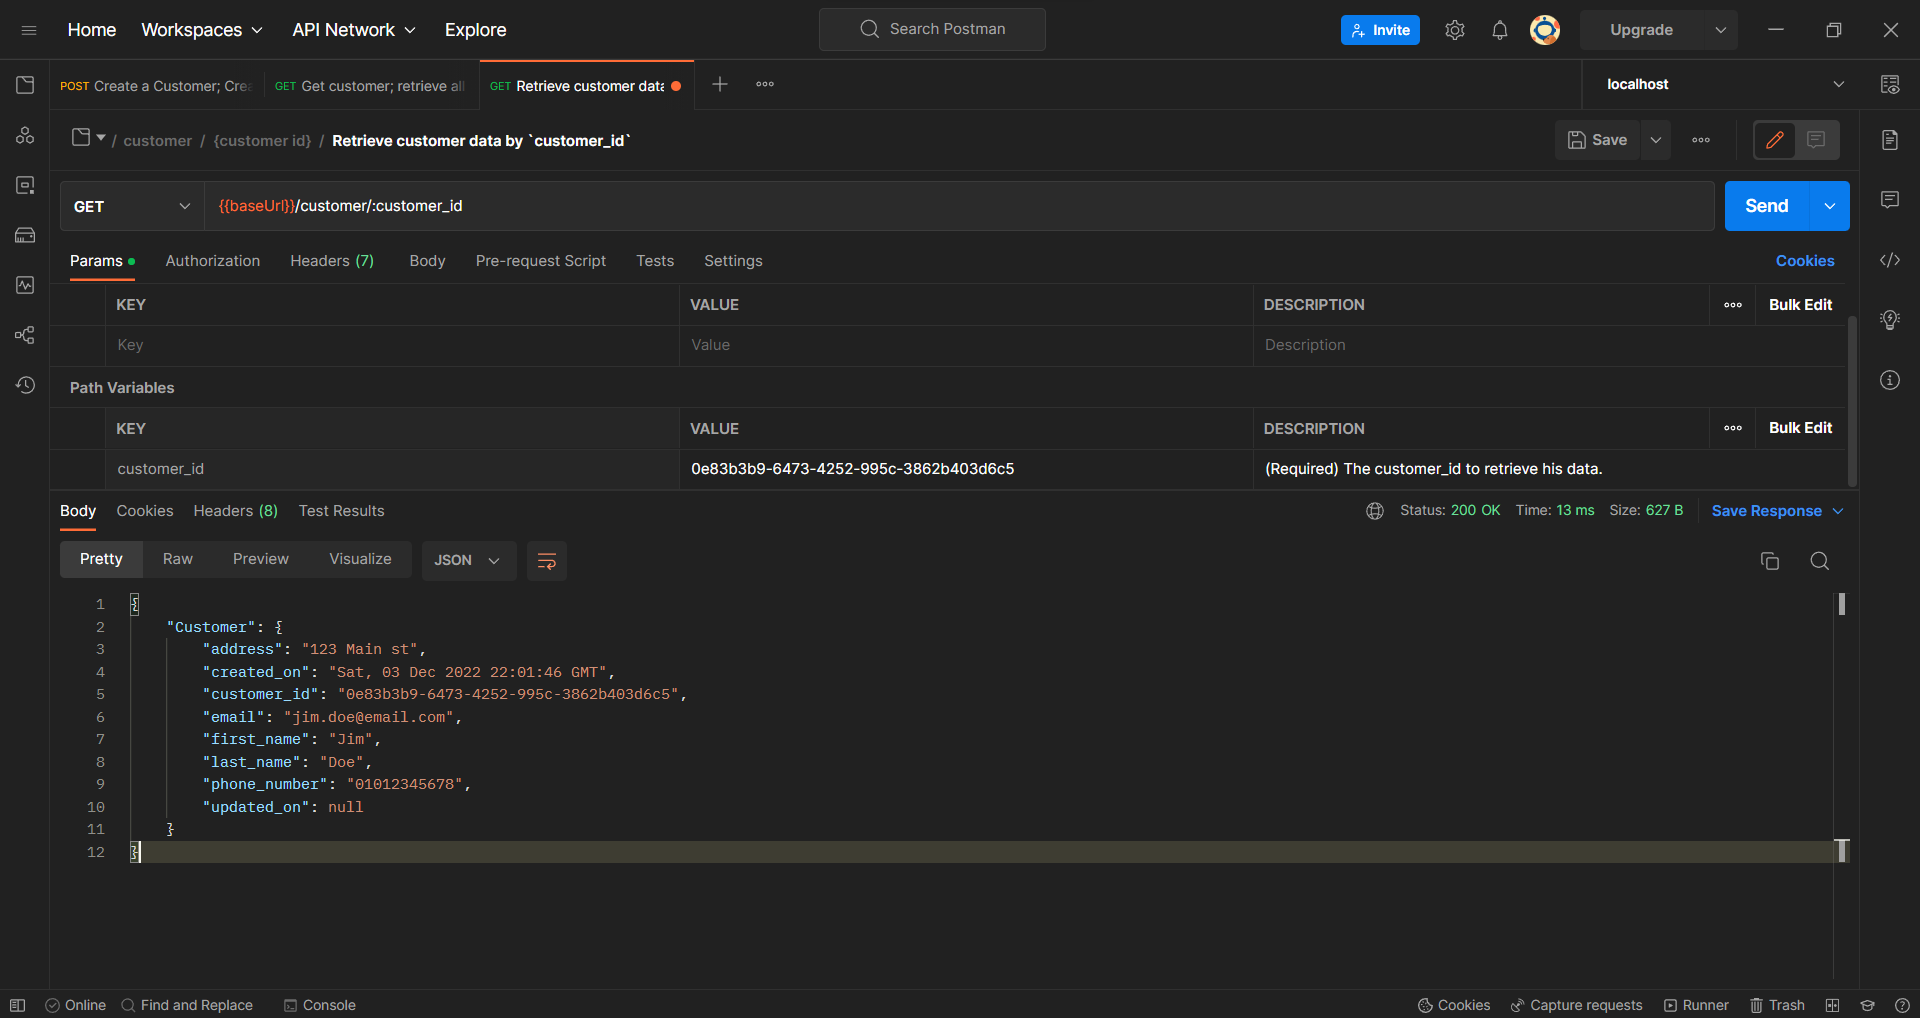This screenshot has height=1018, width=1920.
Task: Click the request URL field
Action: 960,206
